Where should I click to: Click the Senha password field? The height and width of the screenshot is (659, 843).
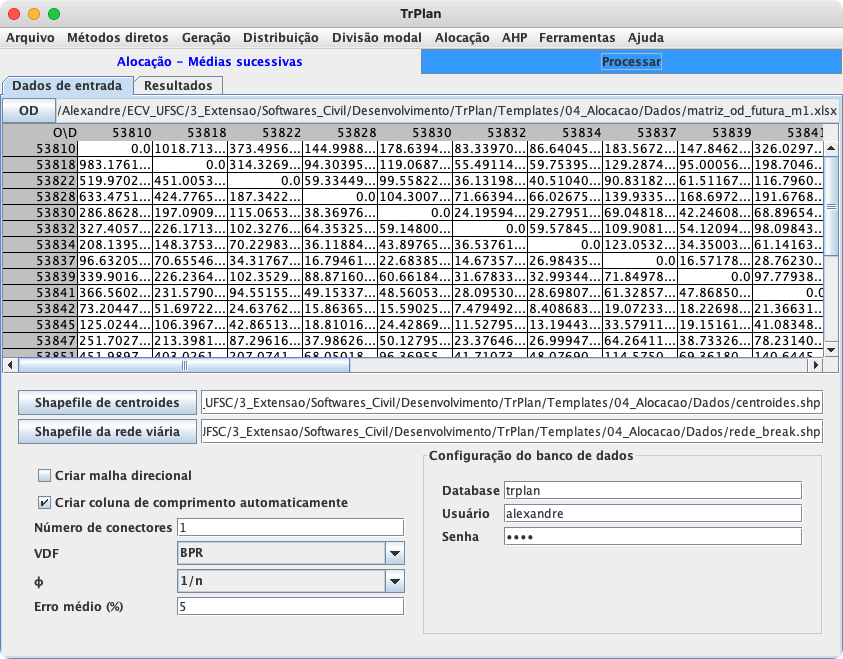(653, 536)
